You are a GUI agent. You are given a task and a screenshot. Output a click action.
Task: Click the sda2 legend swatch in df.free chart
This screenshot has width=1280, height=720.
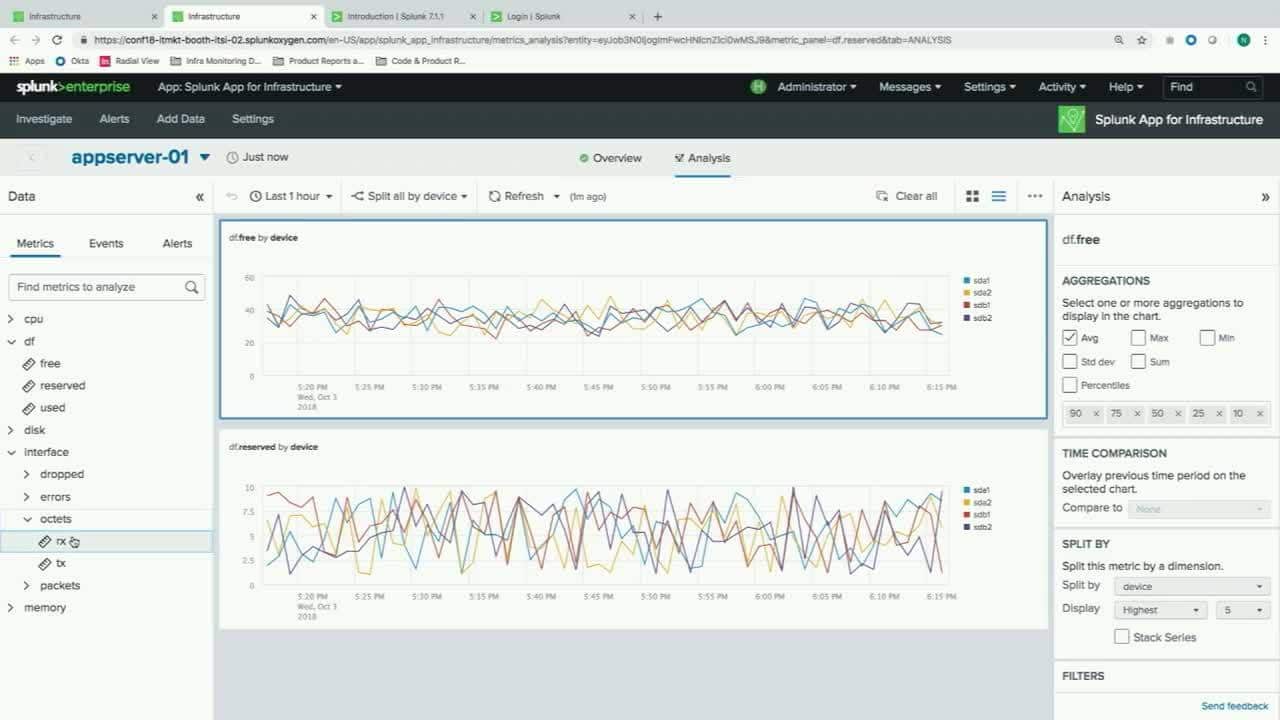(966, 293)
